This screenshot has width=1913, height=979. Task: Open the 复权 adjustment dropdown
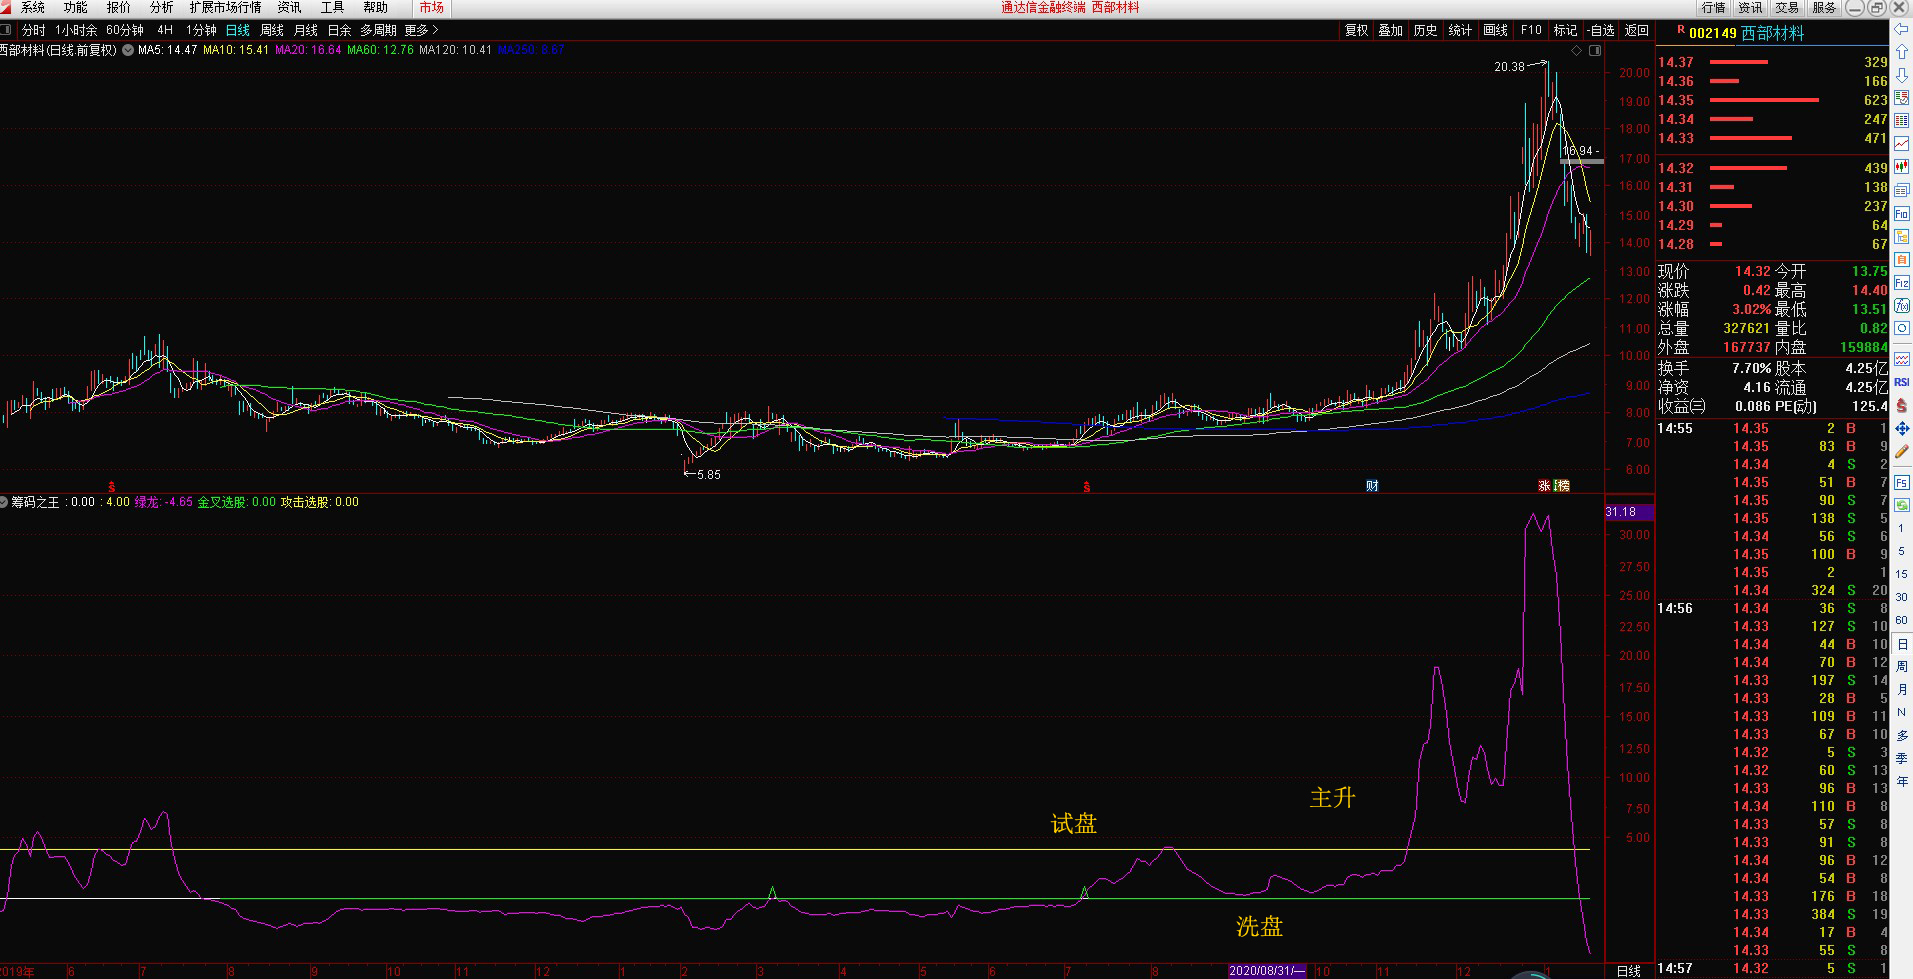(1356, 30)
